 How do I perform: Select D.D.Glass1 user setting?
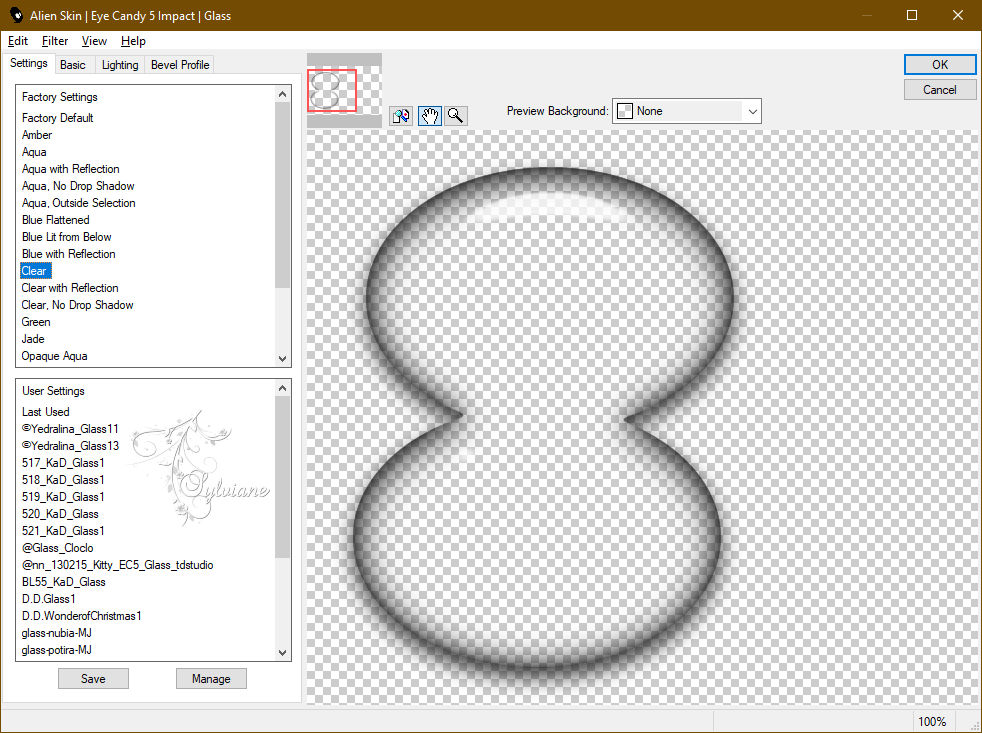coord(48,598)
